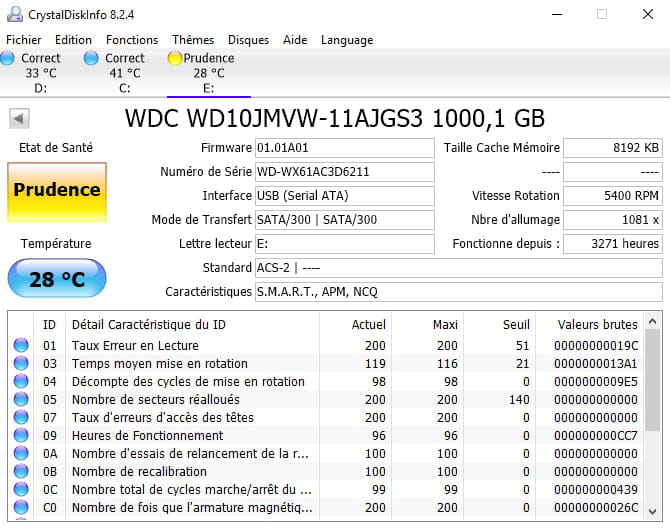Click the transfer mode field SATA/300
670x529 pixels.
pyautogui.click(x=345, y=220)
